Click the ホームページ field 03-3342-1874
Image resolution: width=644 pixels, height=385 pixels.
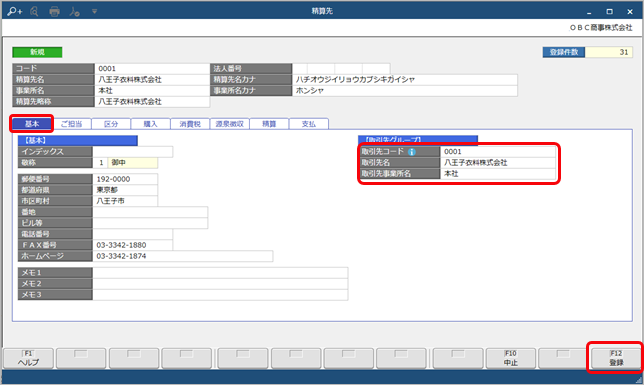[x=183, y=256]
